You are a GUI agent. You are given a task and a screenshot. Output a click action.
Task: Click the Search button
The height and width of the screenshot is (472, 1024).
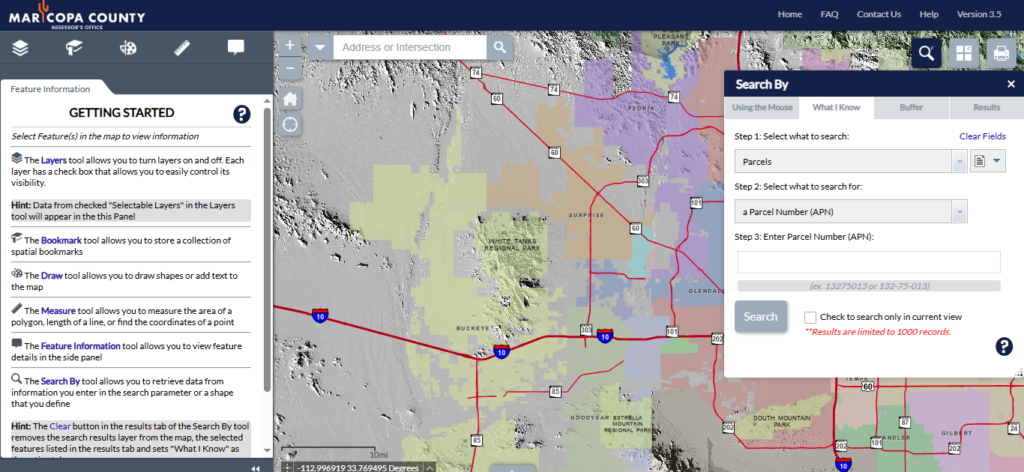tap(760, 317)
